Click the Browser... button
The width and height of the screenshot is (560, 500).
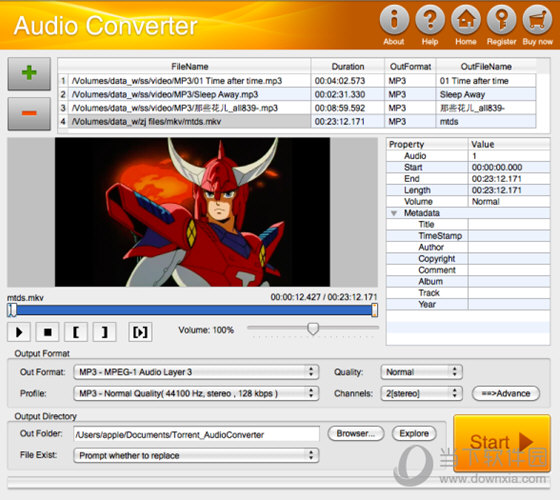click(356, 434)
